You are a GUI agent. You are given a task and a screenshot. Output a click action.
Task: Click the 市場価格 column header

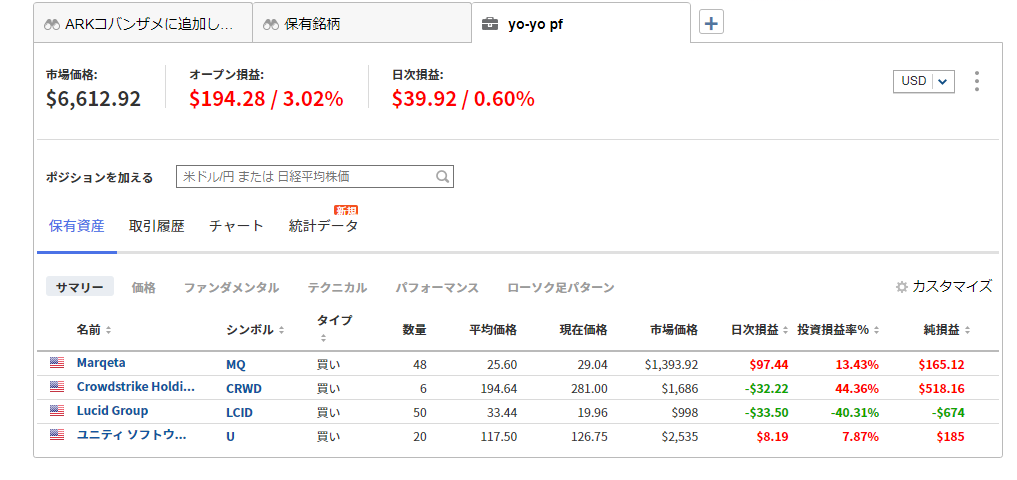coord(674,330)
